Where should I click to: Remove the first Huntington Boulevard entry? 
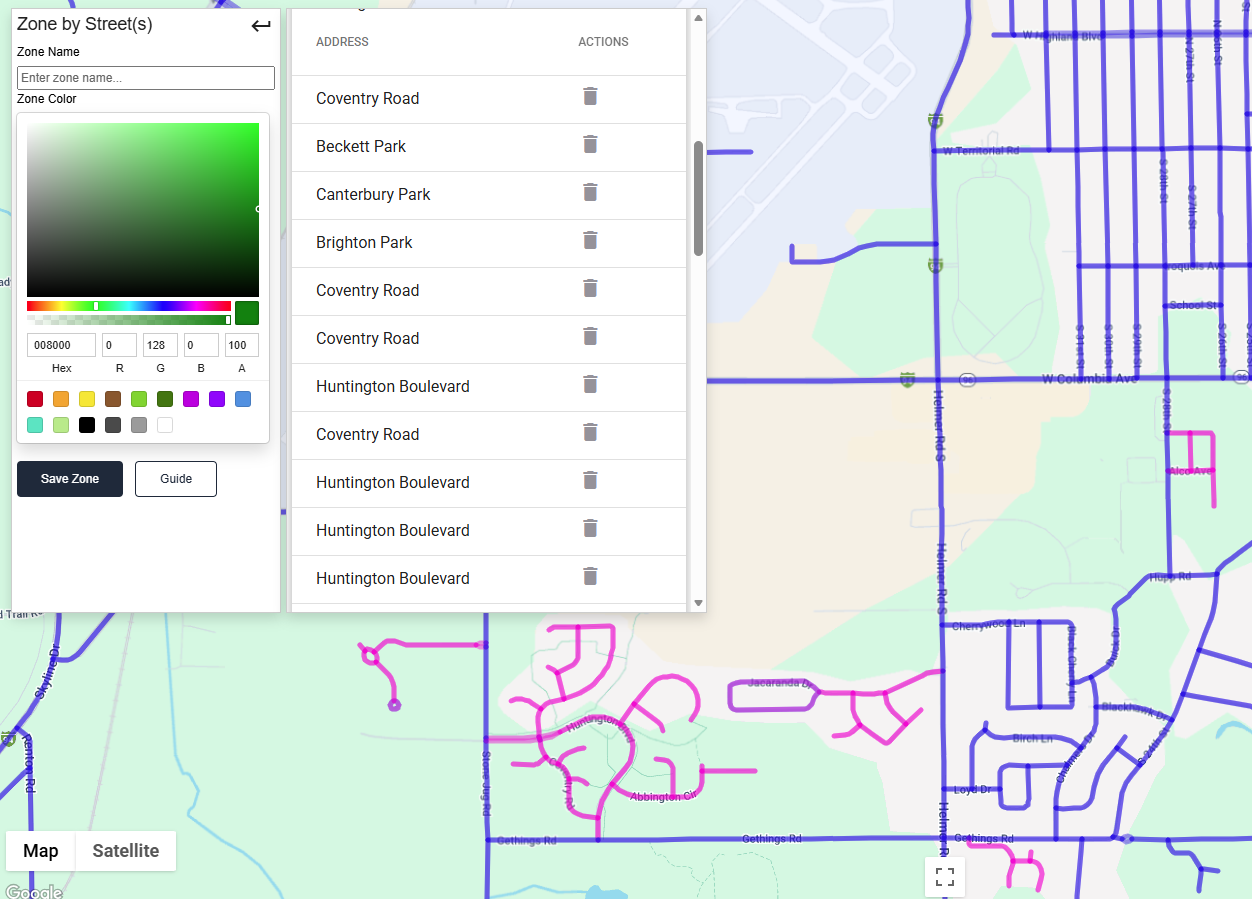pos(590,384)
